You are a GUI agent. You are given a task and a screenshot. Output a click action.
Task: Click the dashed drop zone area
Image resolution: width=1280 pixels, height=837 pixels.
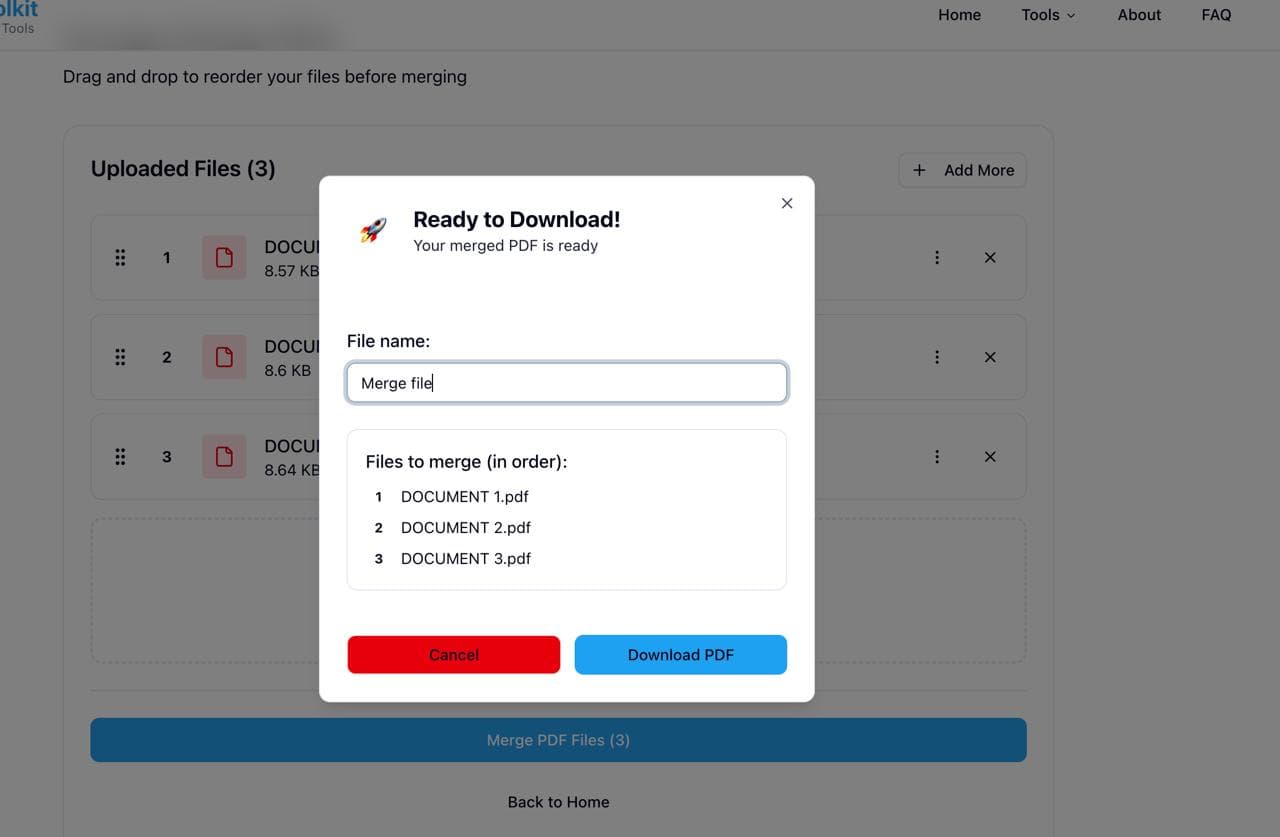click(558, 590)
